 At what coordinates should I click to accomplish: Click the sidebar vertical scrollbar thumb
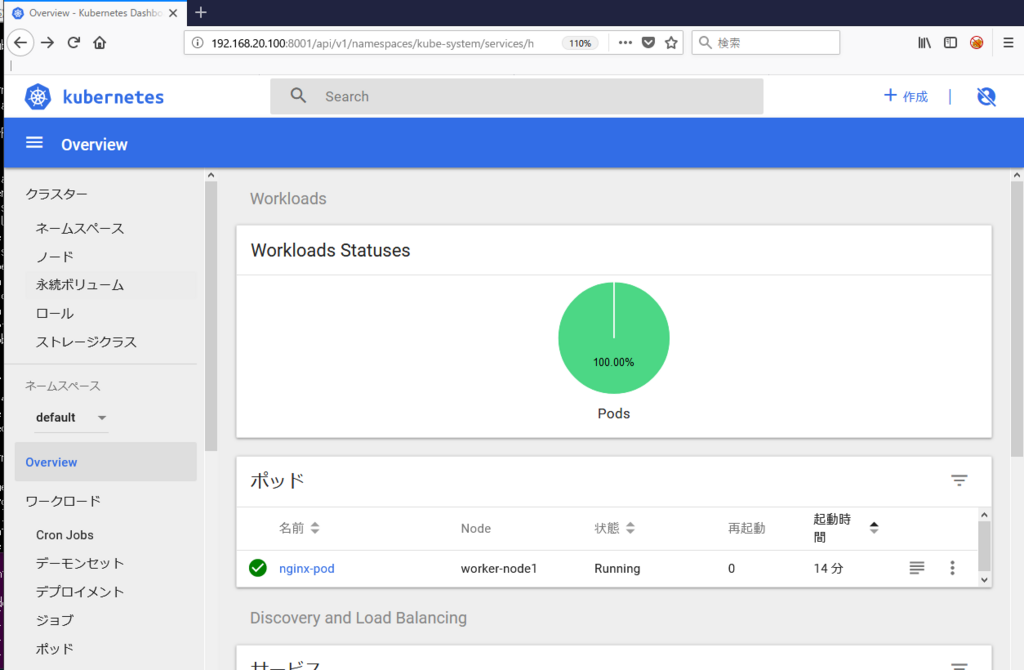point(211,316)
